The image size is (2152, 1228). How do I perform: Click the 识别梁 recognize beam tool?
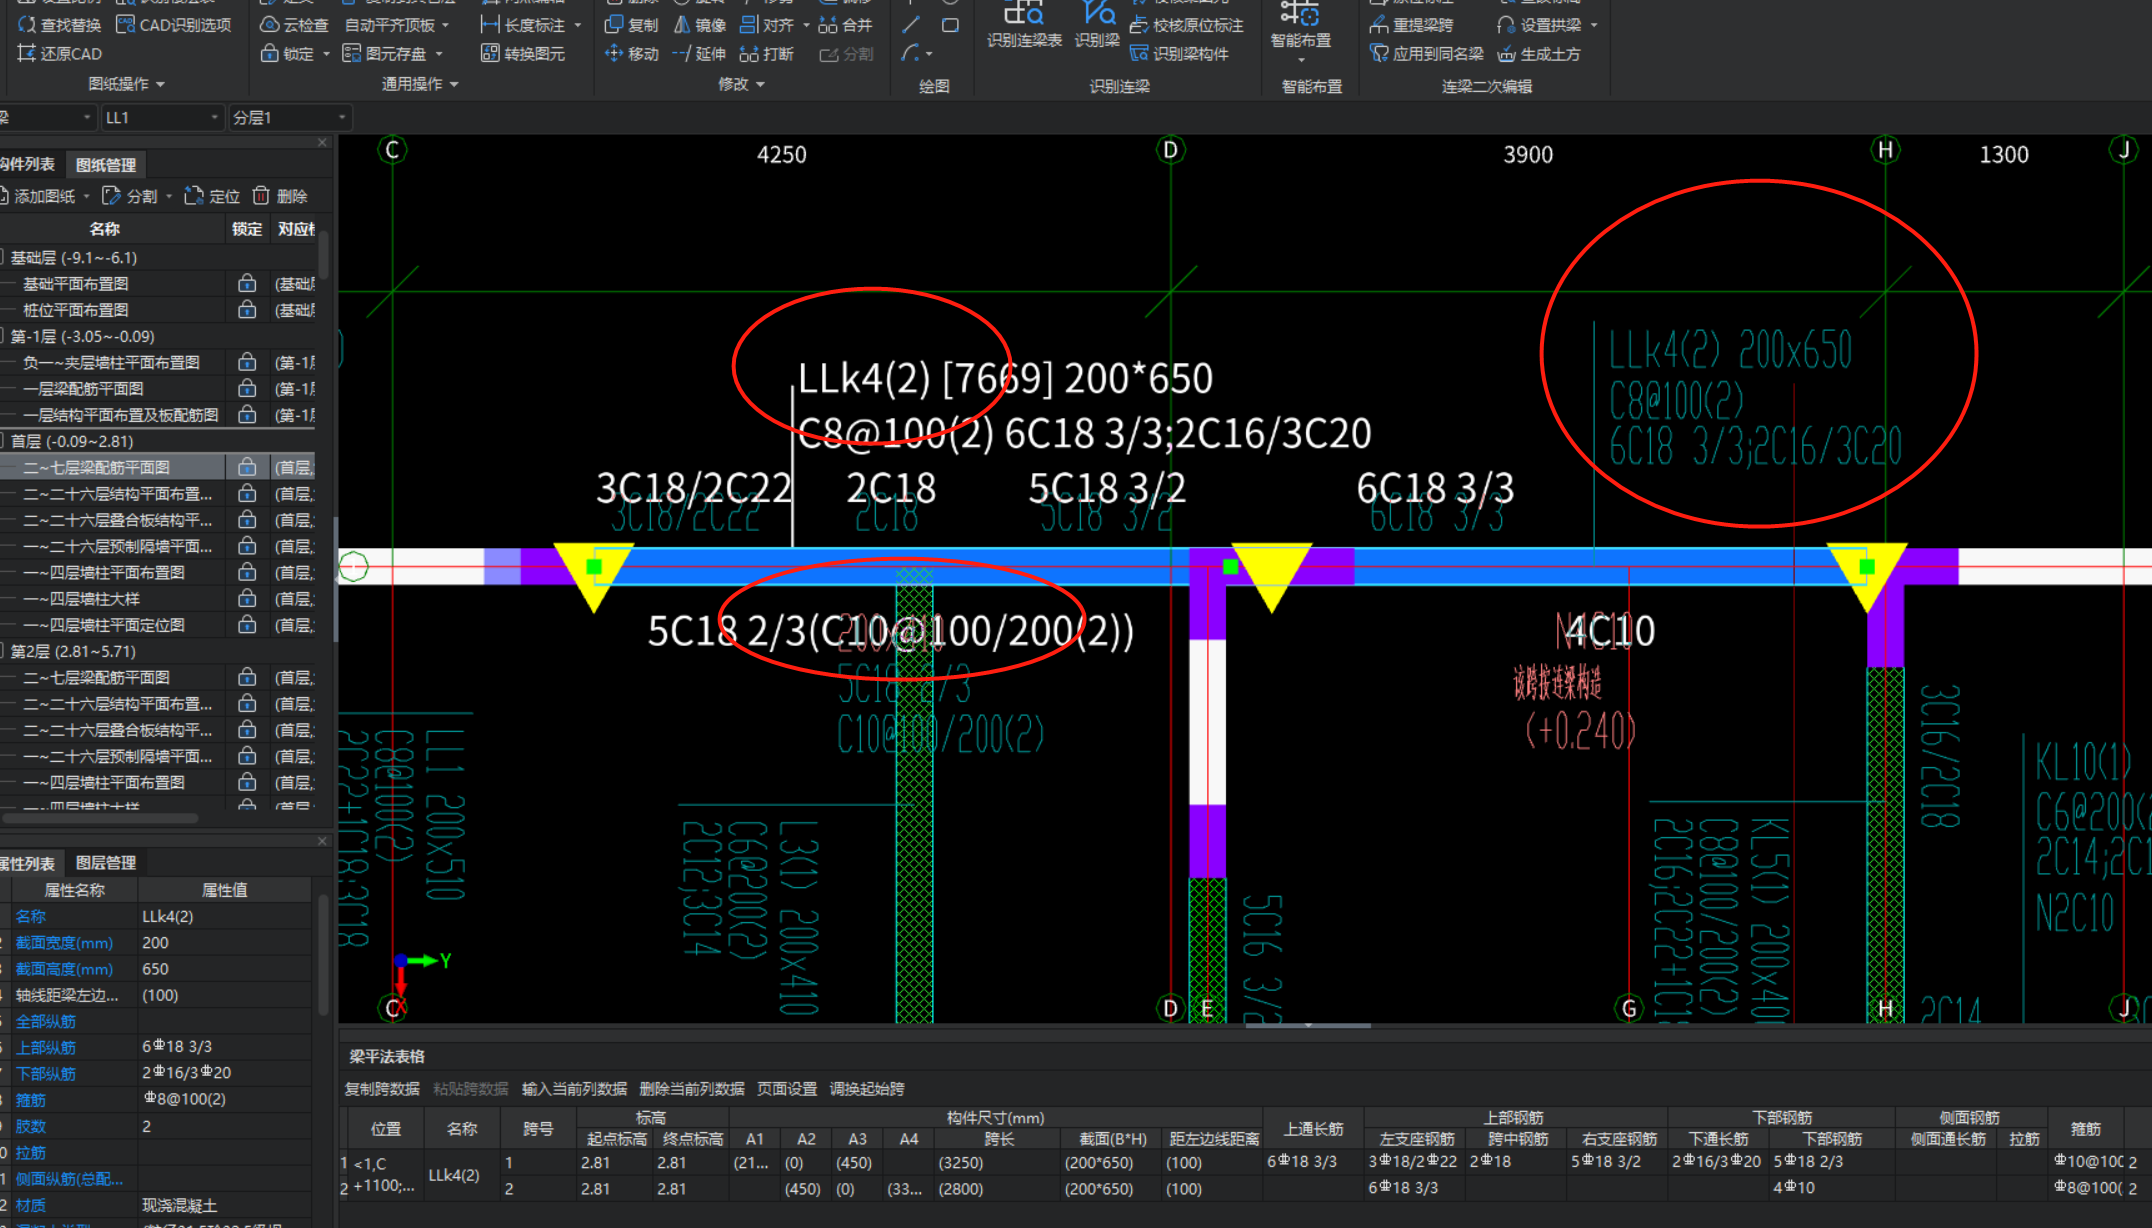tap(1097, 24)
